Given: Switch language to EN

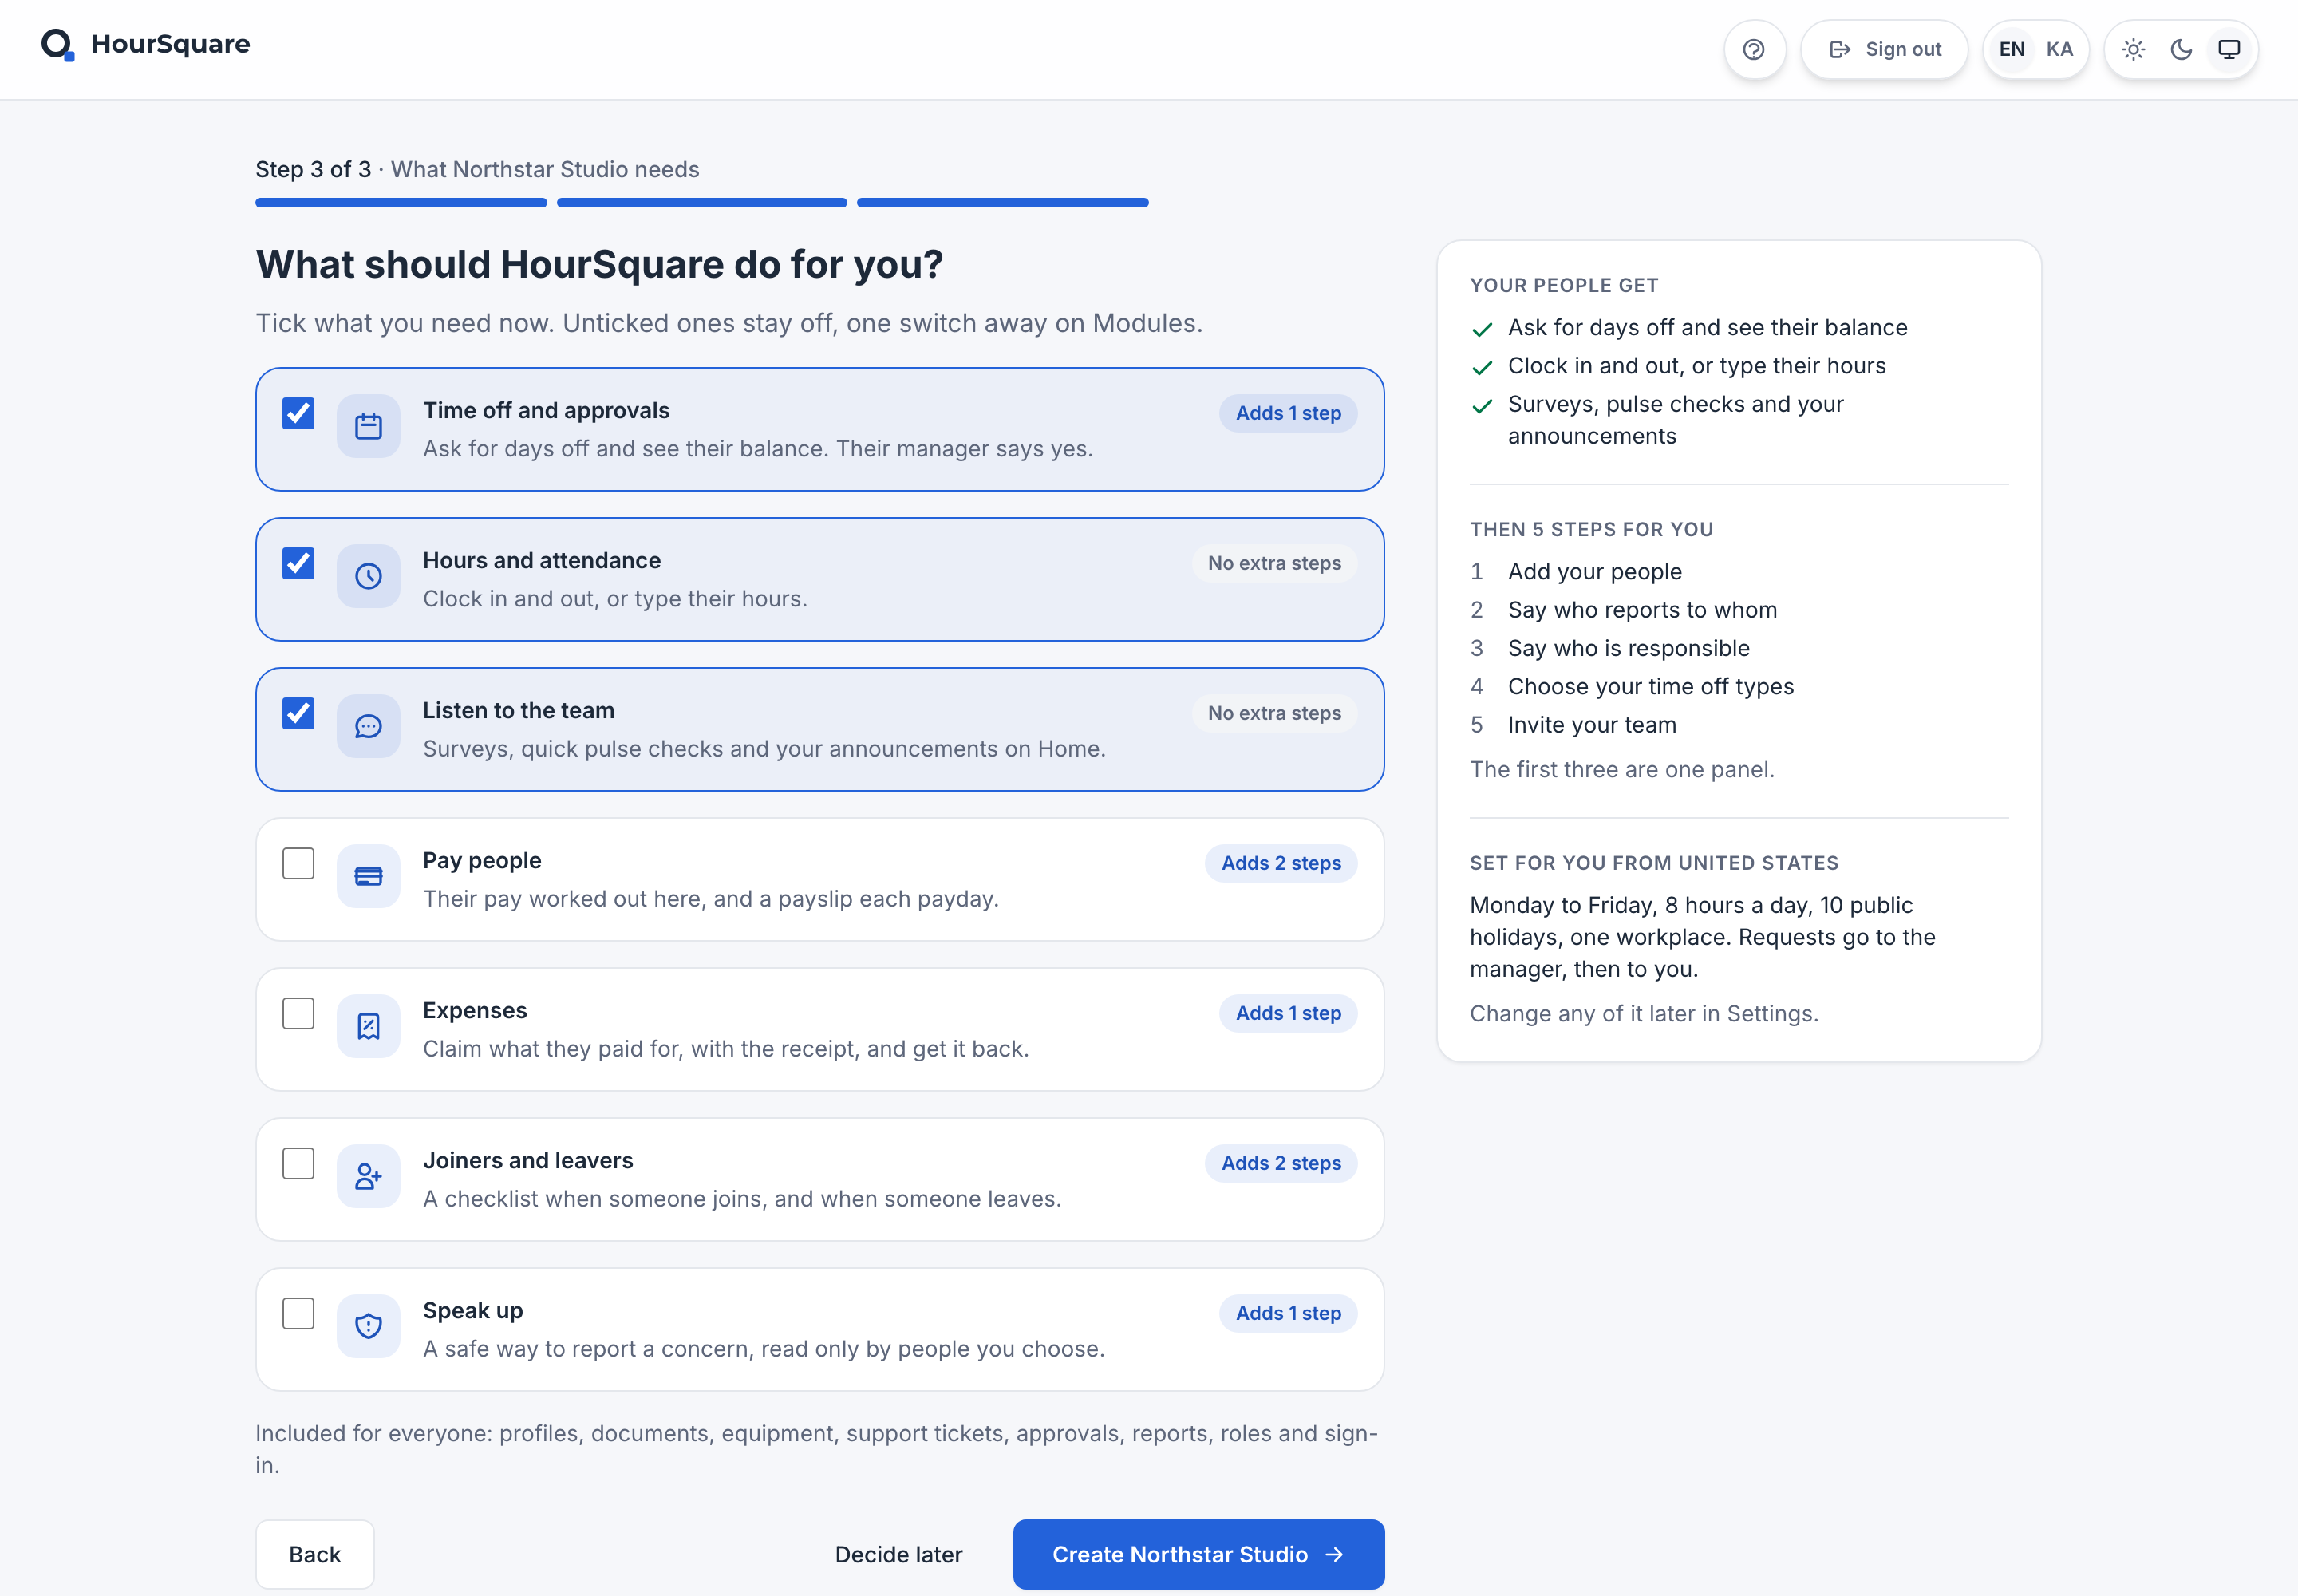Looking at the screenshot, I should [x=2011, y=49].
